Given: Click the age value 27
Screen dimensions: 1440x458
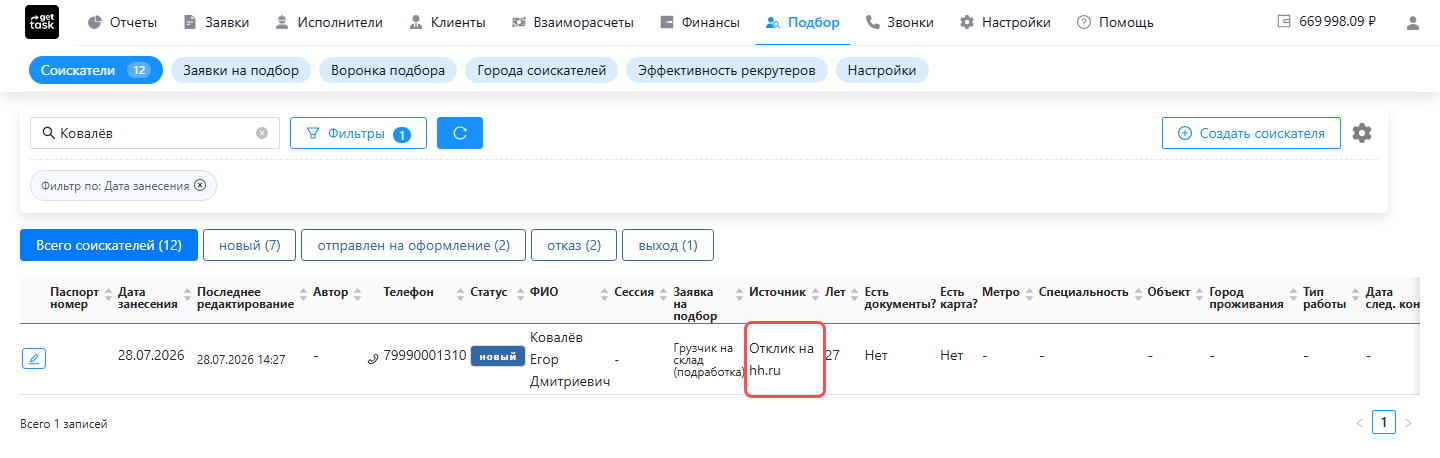Looking at the screenshot, I should click(833, 355).
